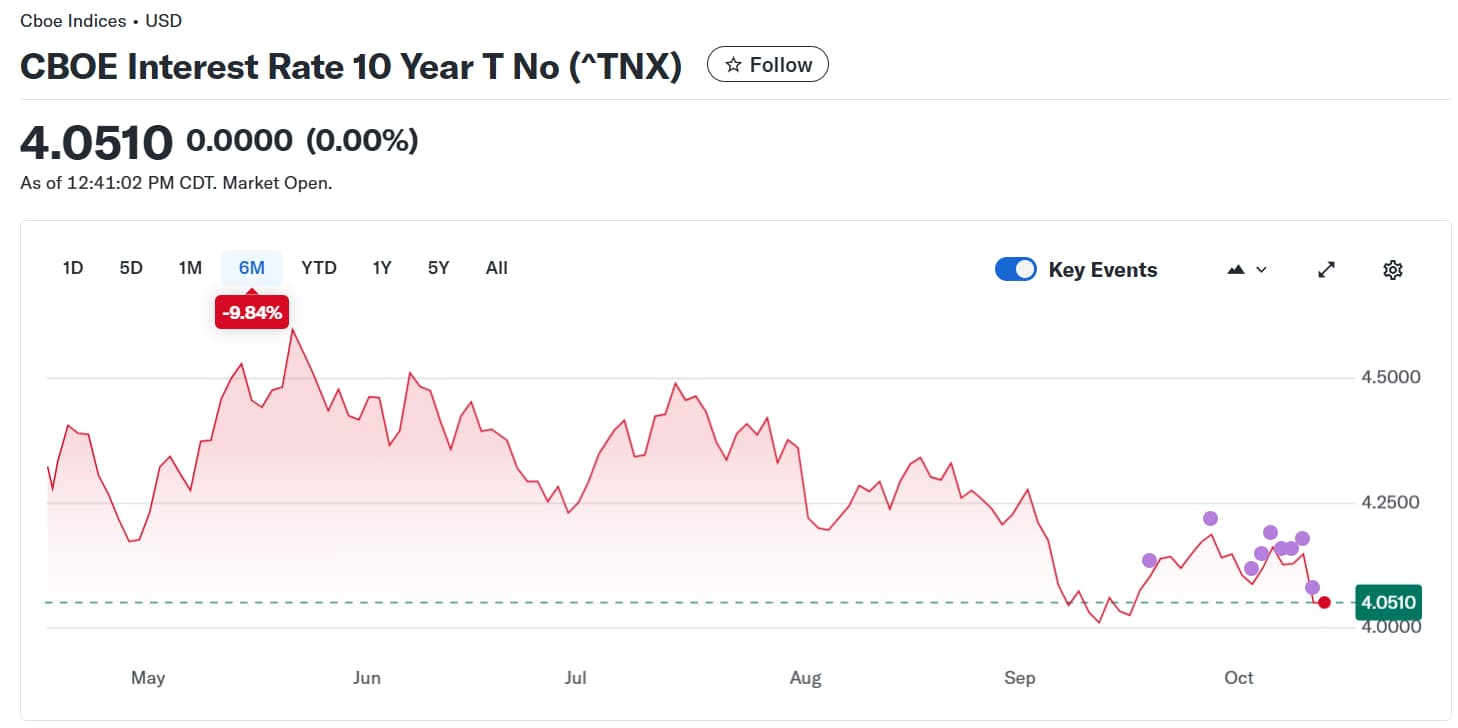This screenshot has height=728, width=1458.
Task: Select the 1D time range
Action: tap(73, 268)
